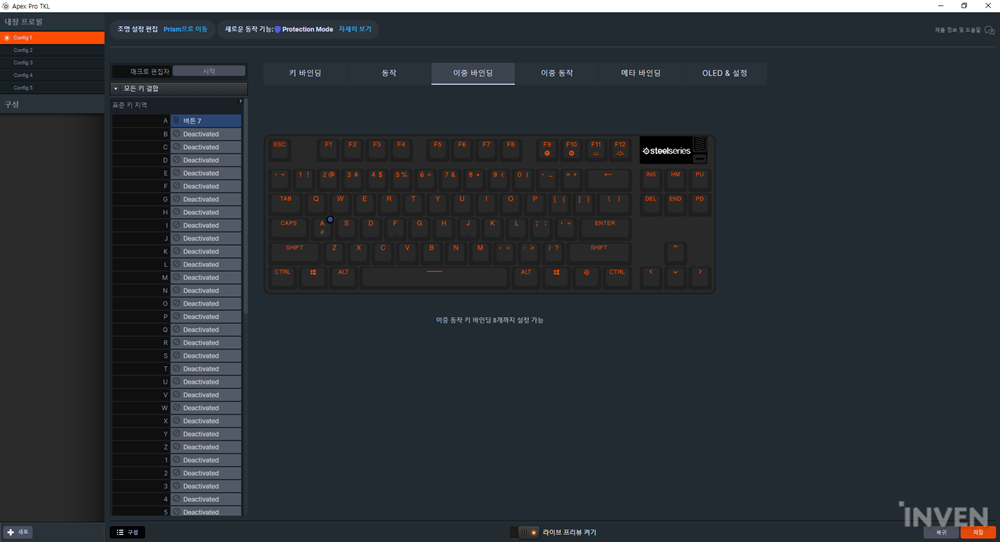Open Deactivated dropdown for key K

(x=206, y=251)
